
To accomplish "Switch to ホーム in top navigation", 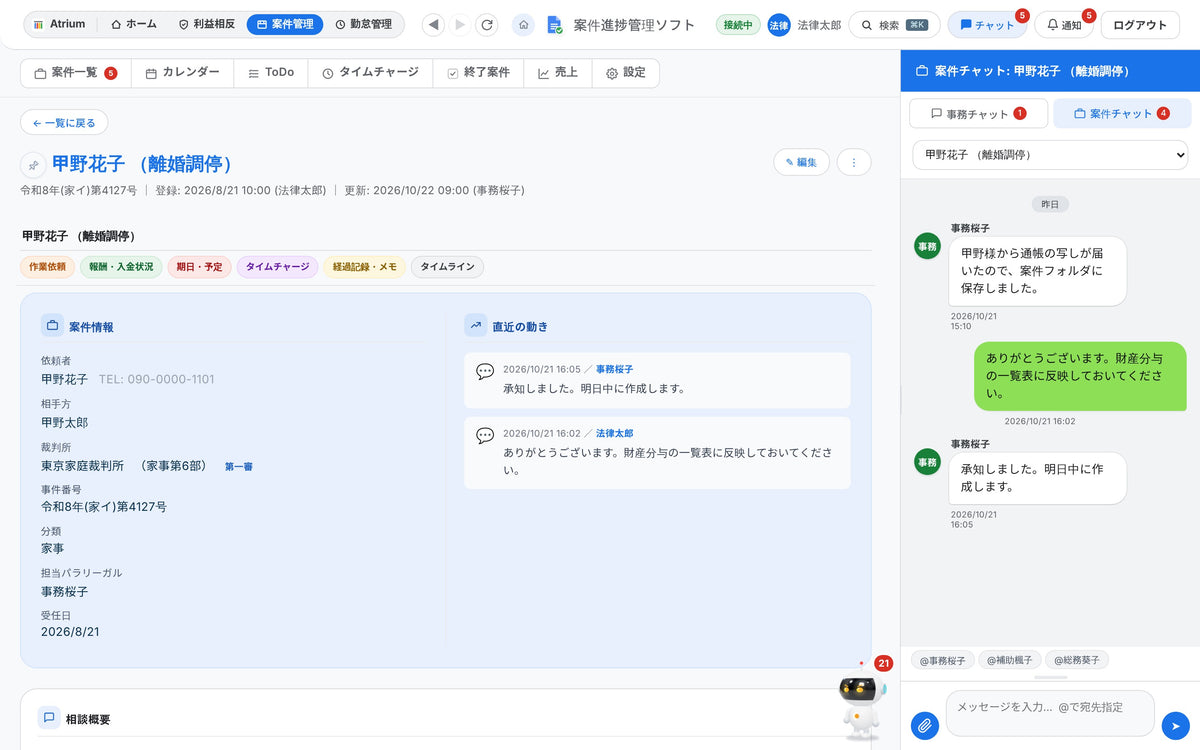I will (134, 24).
